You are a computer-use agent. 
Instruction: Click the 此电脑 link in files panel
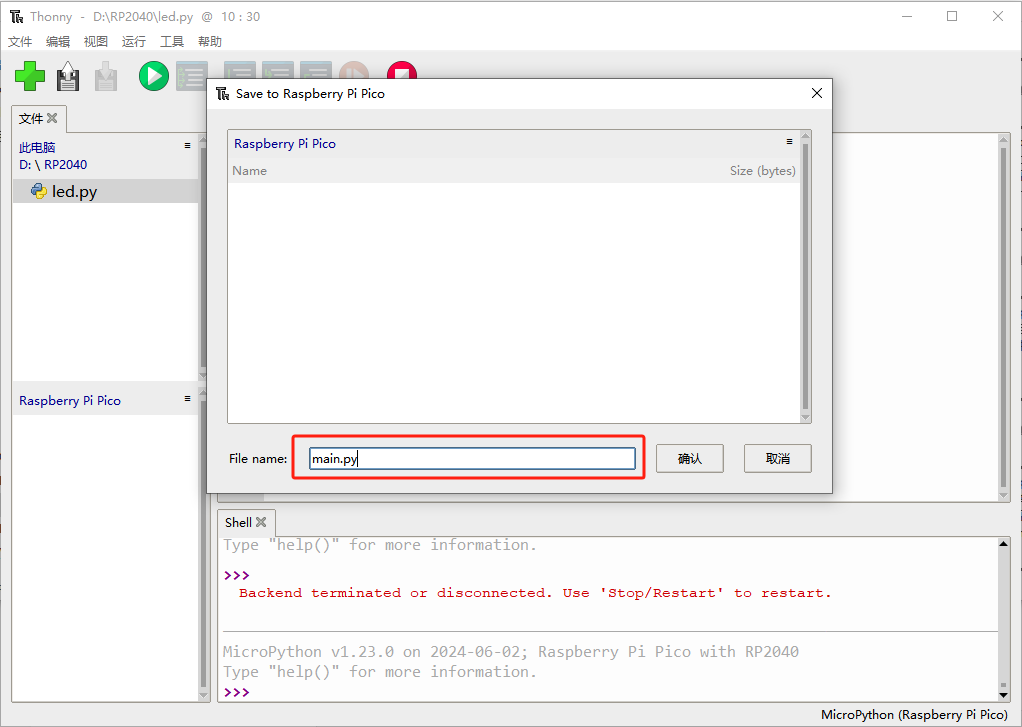pyautogui.click(x=37, y=147)
